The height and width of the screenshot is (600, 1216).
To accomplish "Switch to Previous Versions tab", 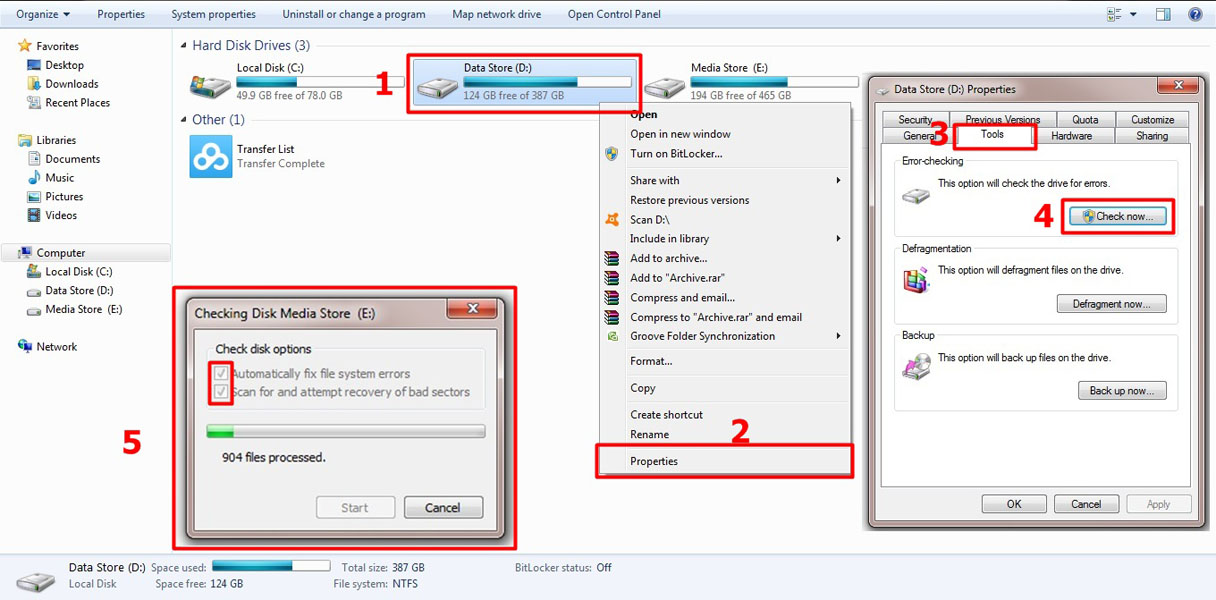I will click(x=1002, y=119).
